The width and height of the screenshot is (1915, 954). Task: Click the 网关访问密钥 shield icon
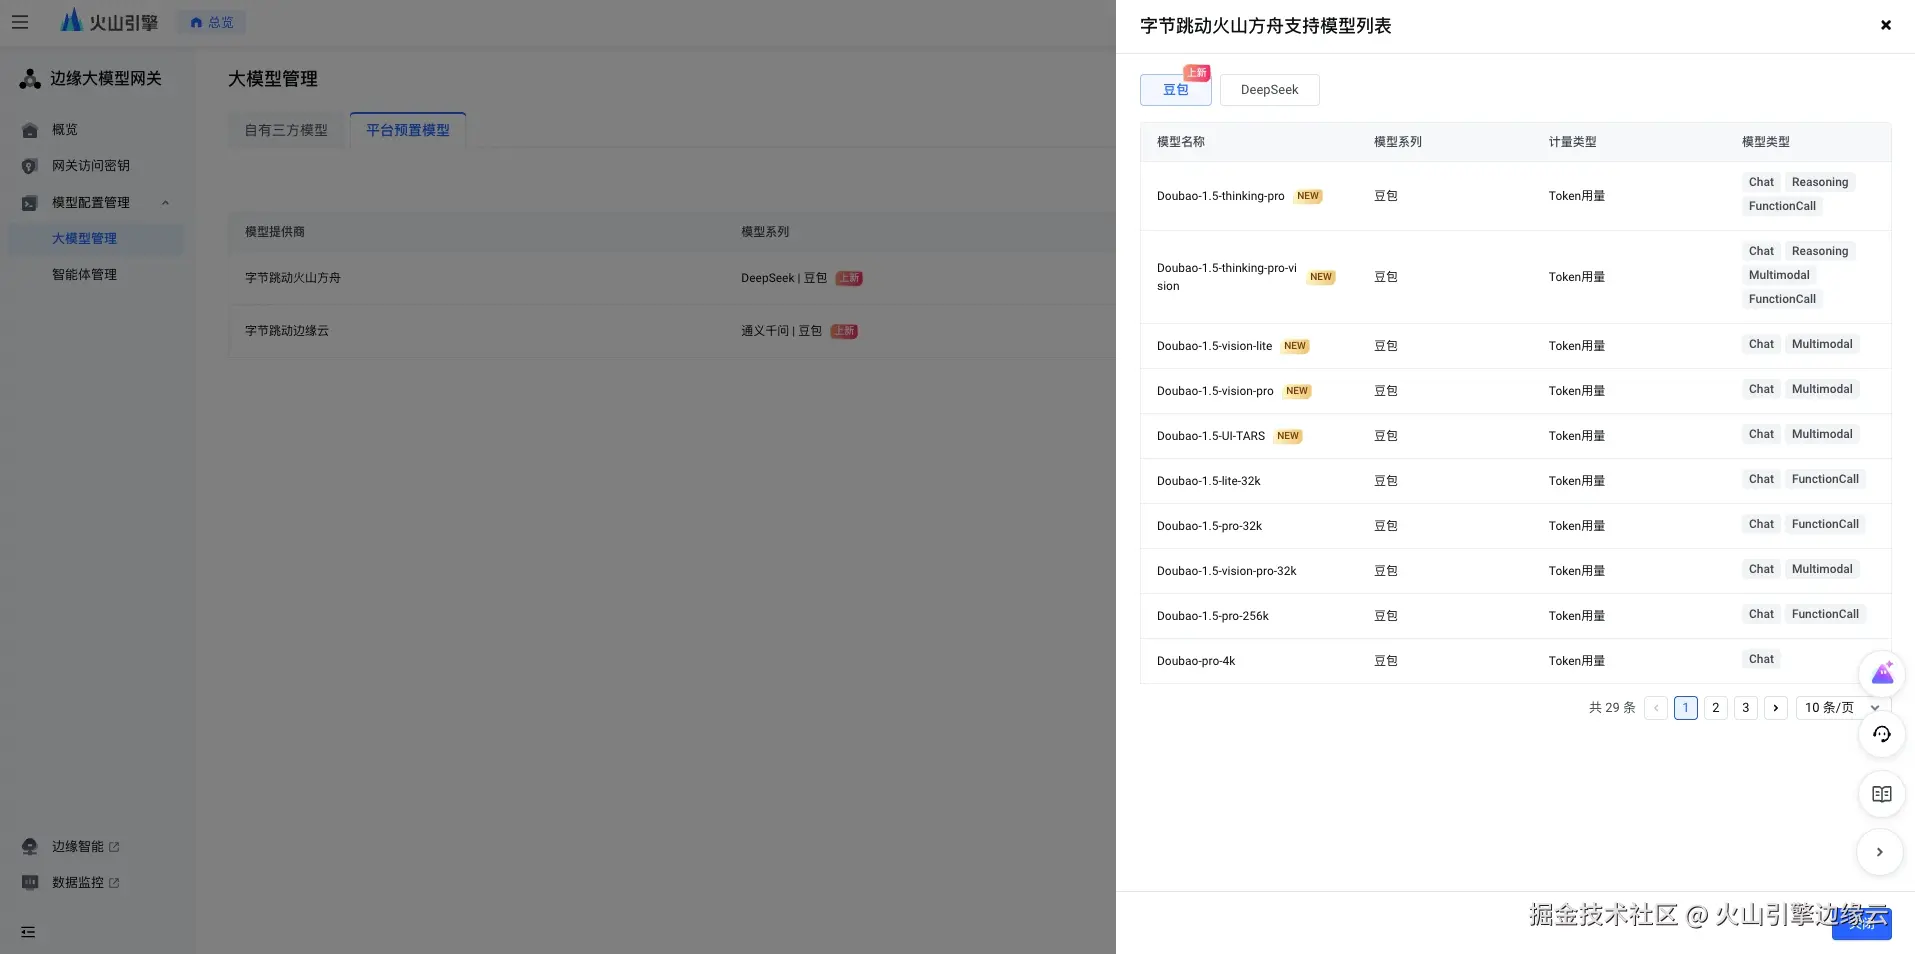[30, 166]
